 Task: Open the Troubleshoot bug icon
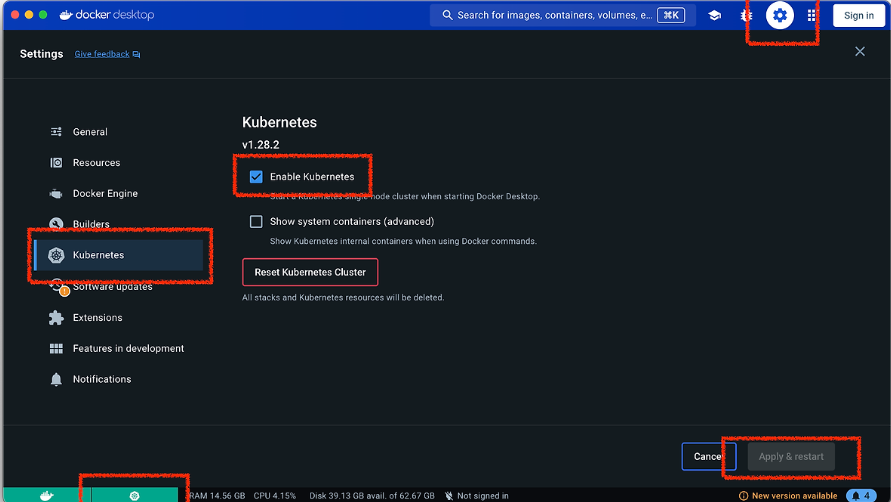click(x=746, y=15)
